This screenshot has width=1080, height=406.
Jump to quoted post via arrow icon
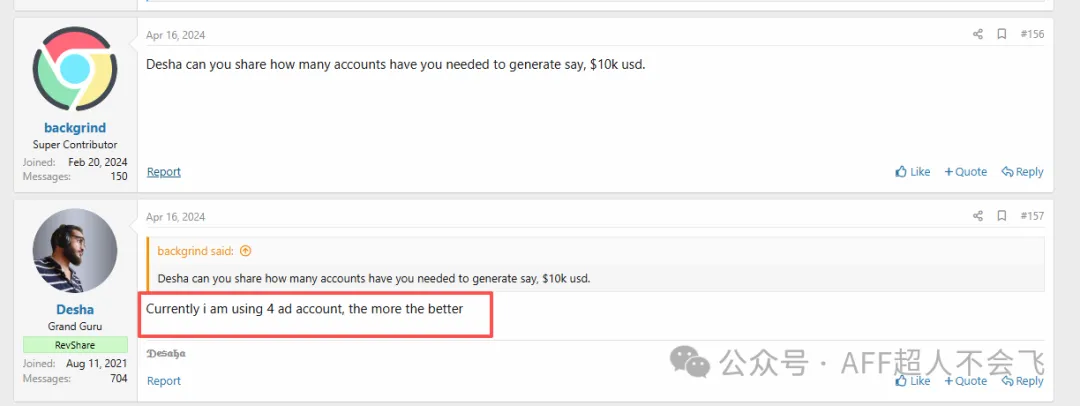pyautogui.click(x=246, y=251)
